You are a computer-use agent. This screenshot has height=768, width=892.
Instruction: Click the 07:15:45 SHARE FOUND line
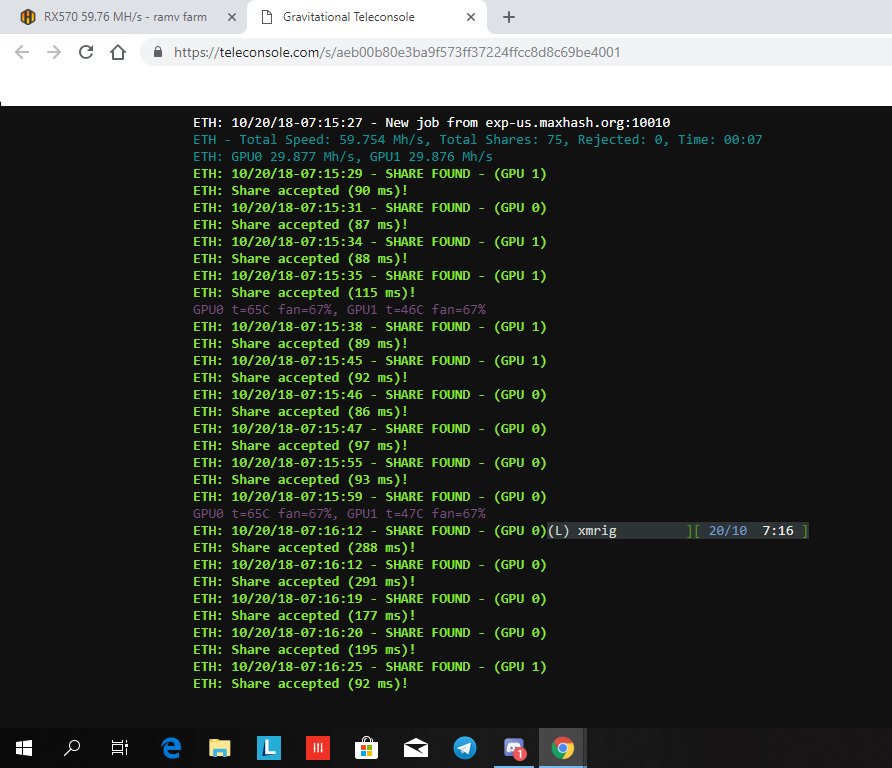coord(369,361)
